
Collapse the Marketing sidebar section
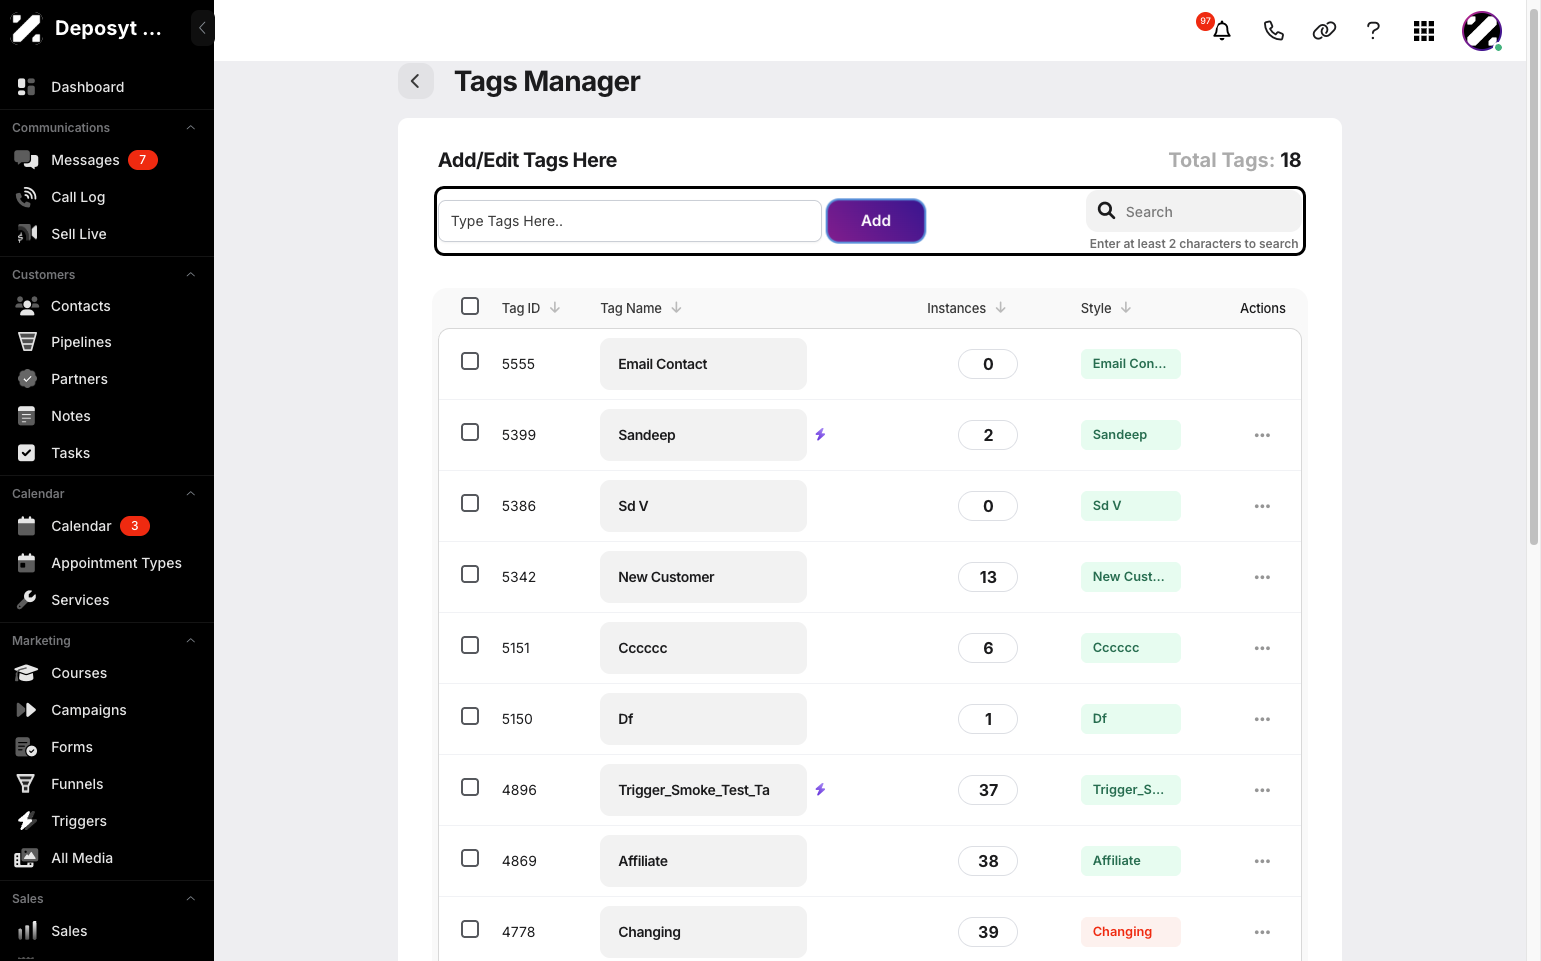(x=190, y=641)
